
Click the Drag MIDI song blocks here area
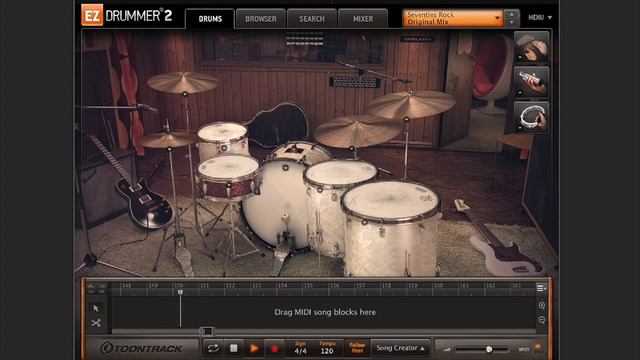coord(325,312)
